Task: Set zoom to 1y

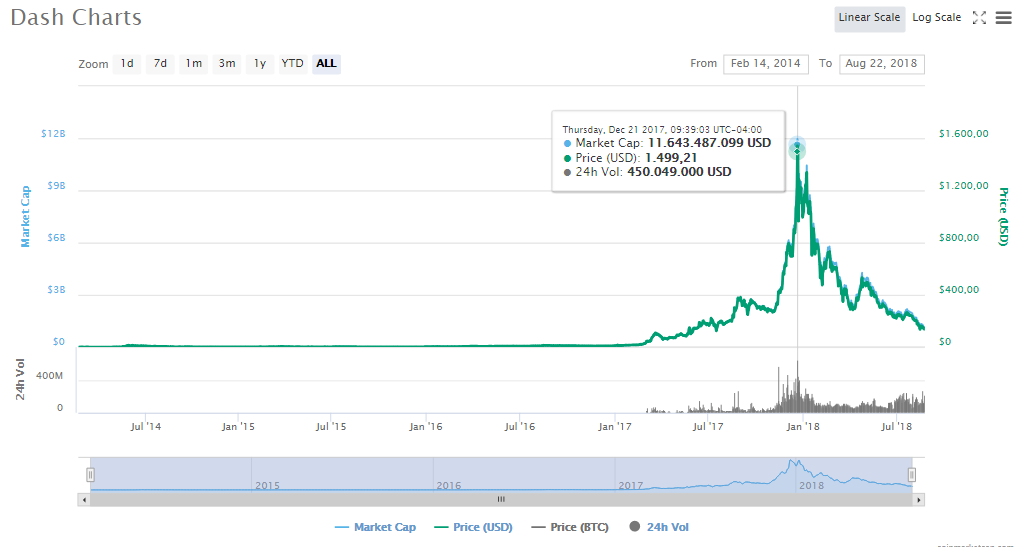Action: click(260, 63)
